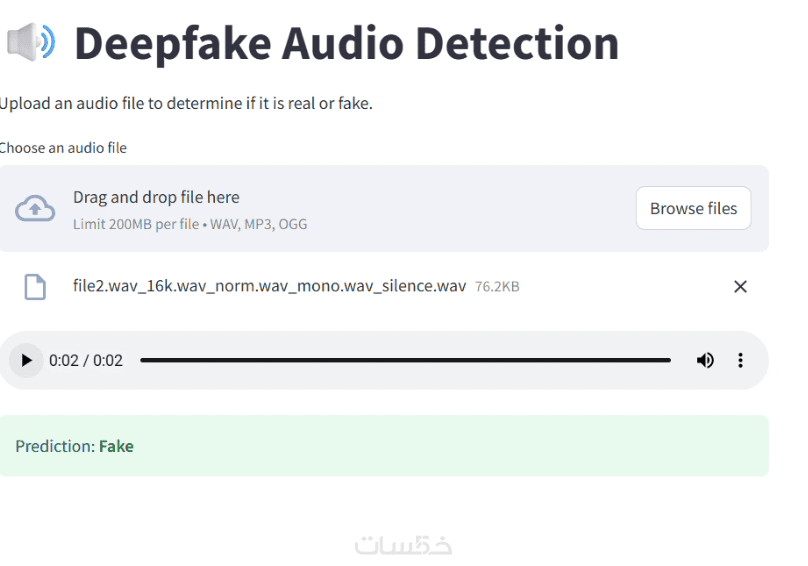Click the 0:02 / 0:02 time display
This screenshot has width=808, height=566.
click(86, 360)
